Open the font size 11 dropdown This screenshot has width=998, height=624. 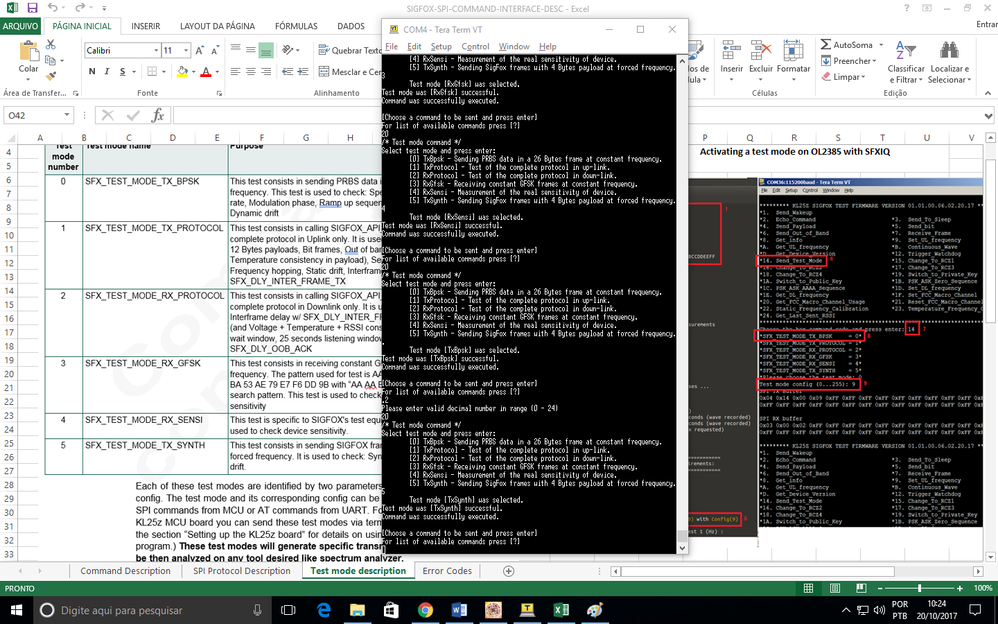pyautogui.click(x=186, y=50)
